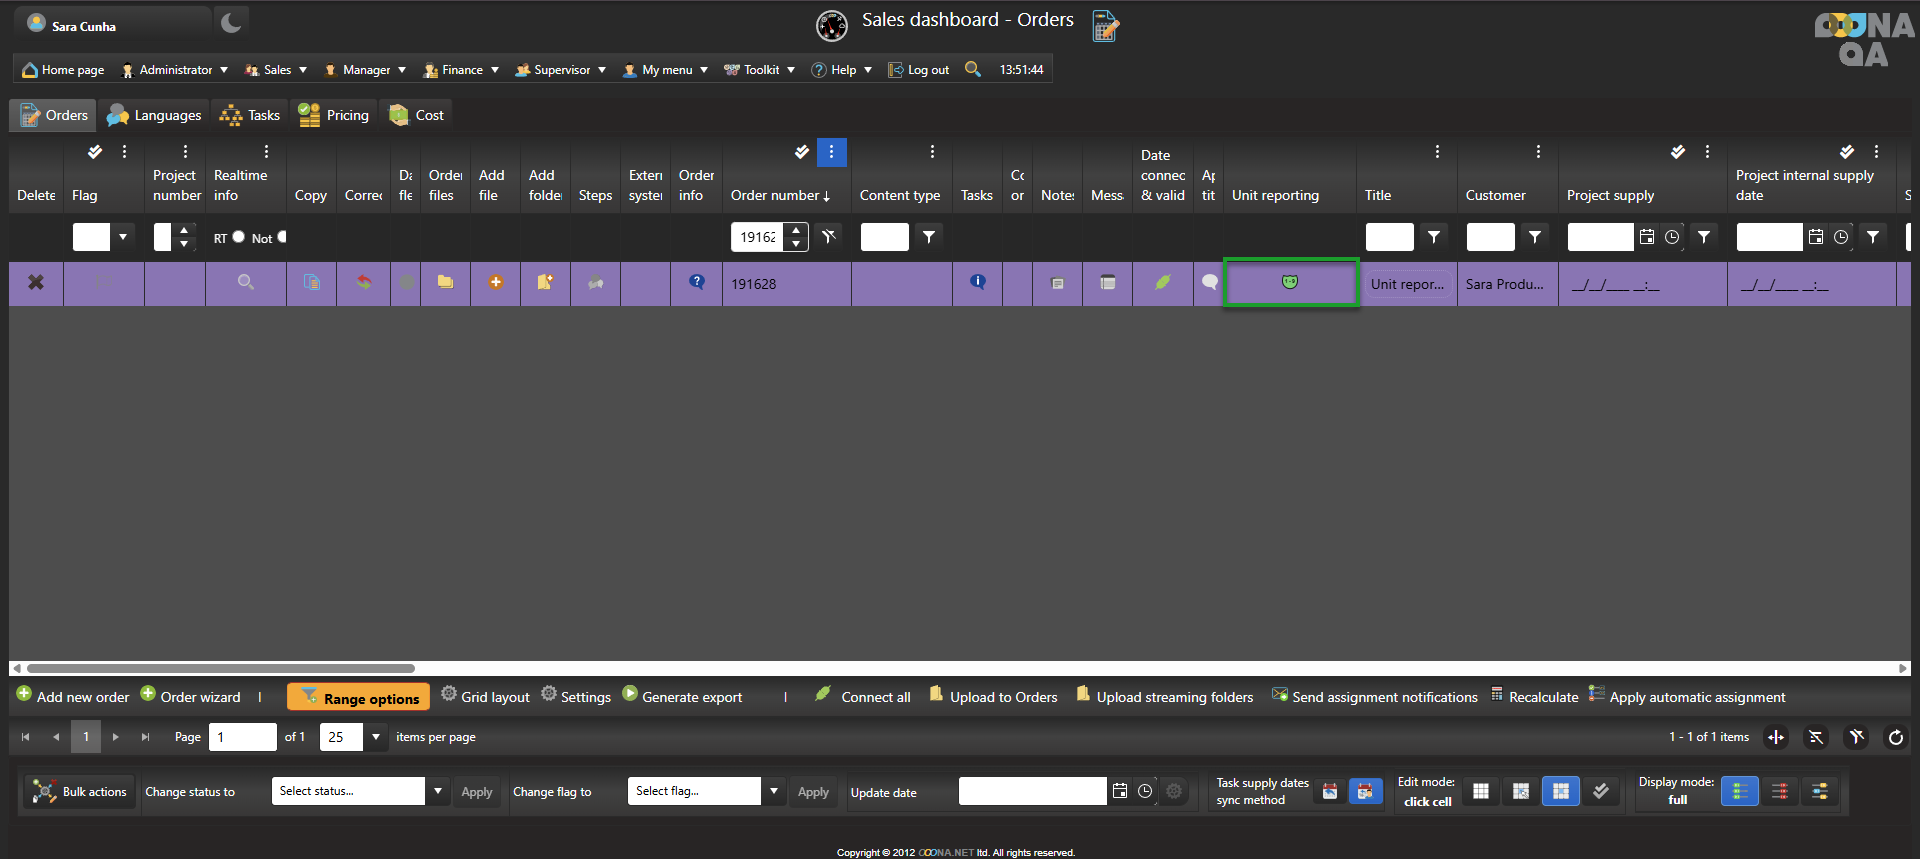Click the green unit reporting icon
Image resolution: width=1920 pixels, height=859 pixels.
click(x=1289, y=283)
